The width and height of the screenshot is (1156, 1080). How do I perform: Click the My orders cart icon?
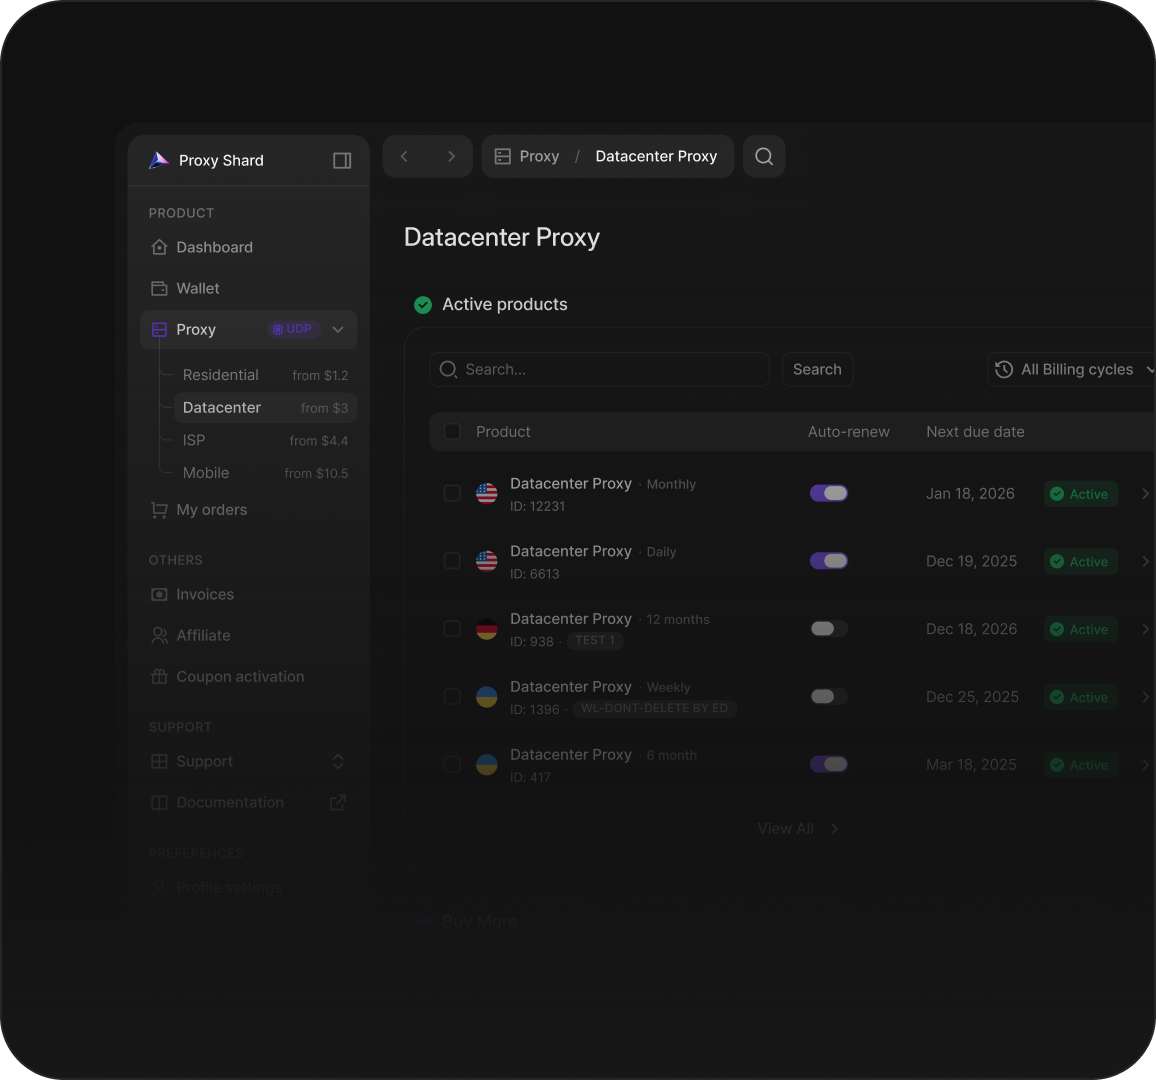coord(159,509)
